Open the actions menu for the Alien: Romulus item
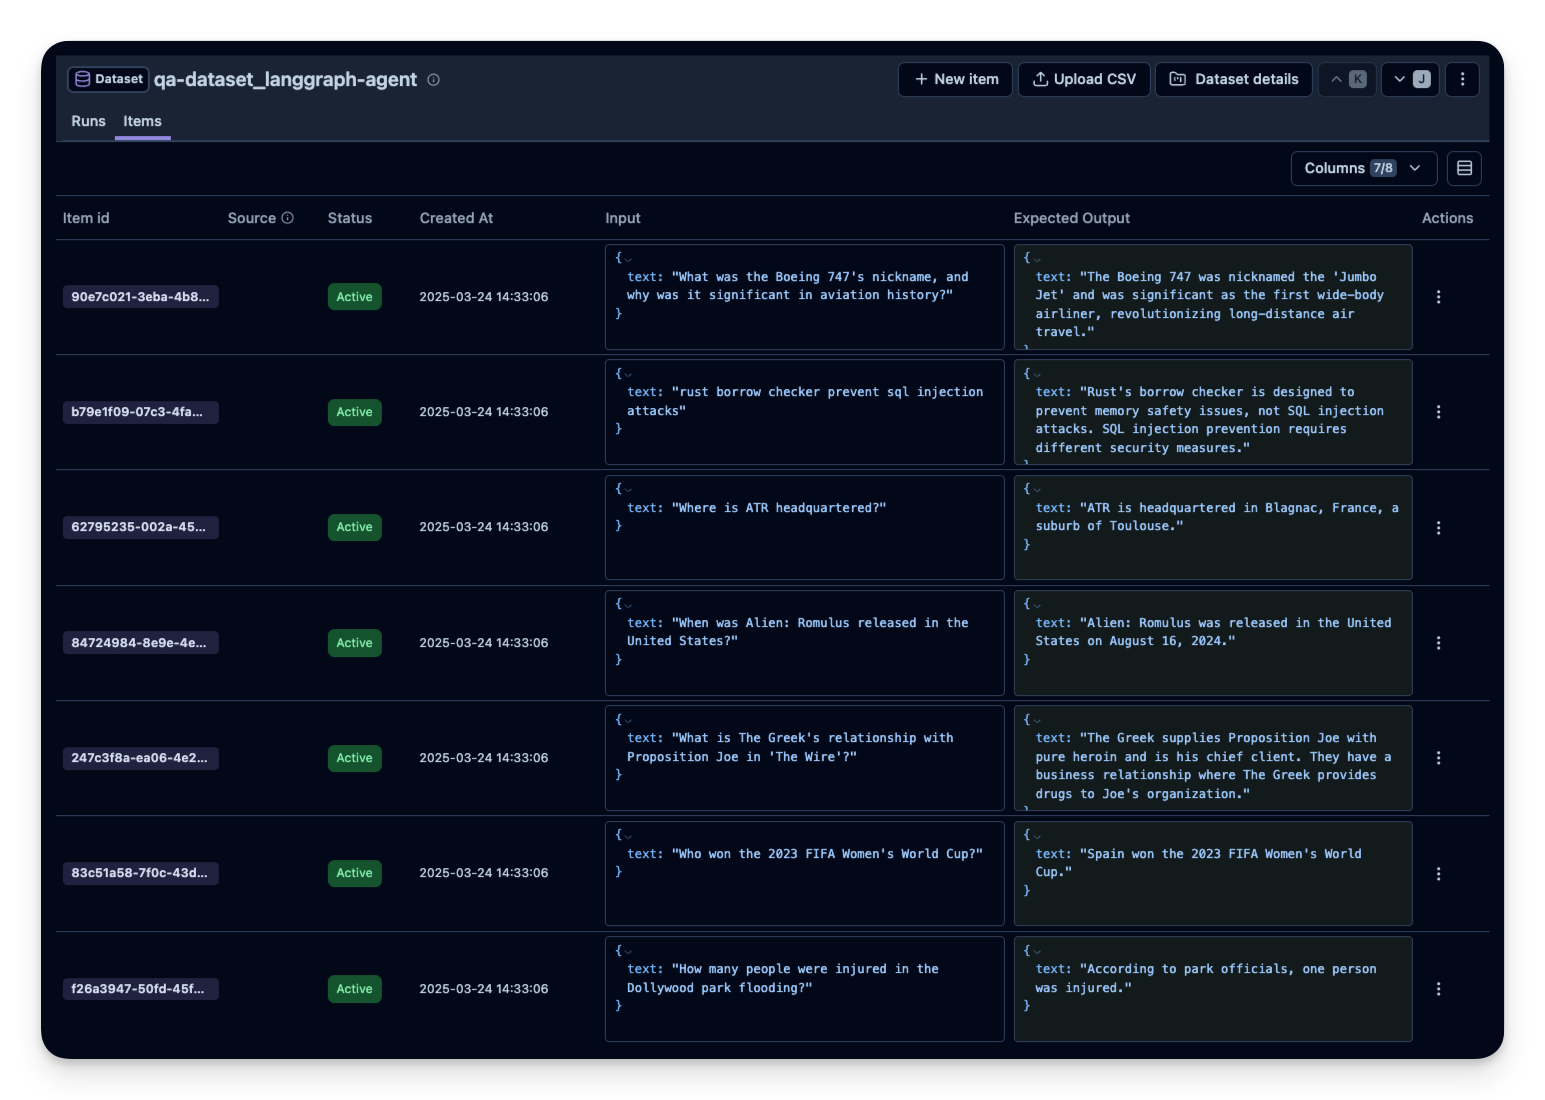This screenshot has width=1545, height=1100. pos(1438,643)
